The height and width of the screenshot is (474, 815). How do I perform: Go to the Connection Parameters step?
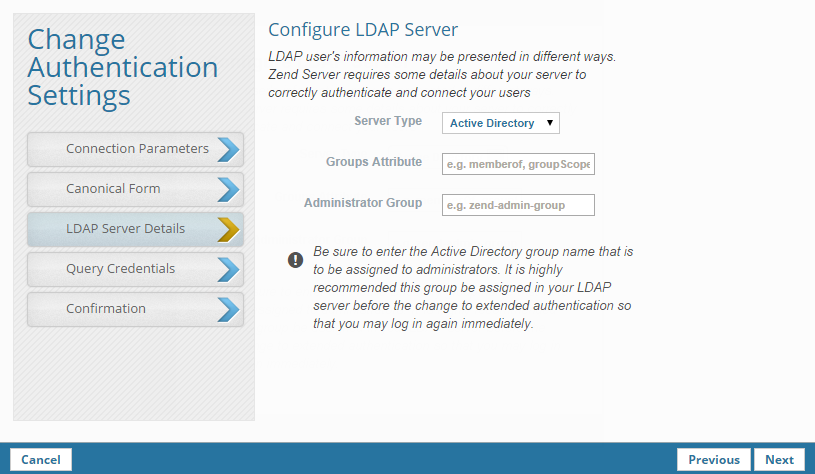click(137, 149)
